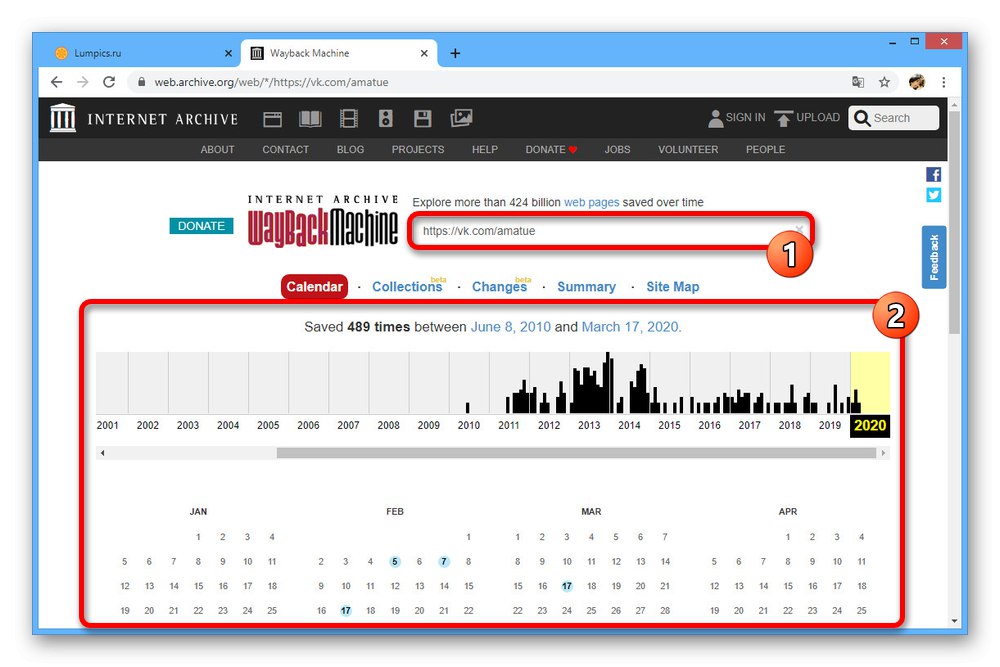Share the page via Twitter icon
Screen dimensions: 1000x667
coord(933,195)
